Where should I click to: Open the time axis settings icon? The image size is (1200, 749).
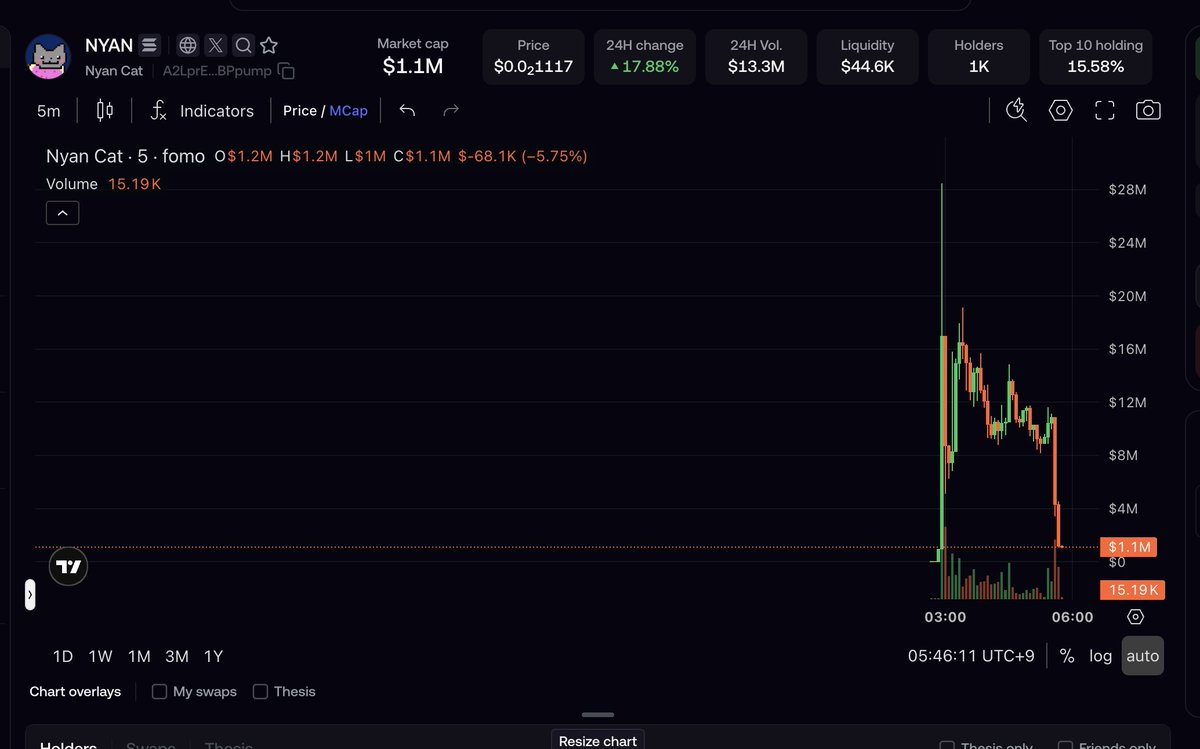tap(1135, 617)
